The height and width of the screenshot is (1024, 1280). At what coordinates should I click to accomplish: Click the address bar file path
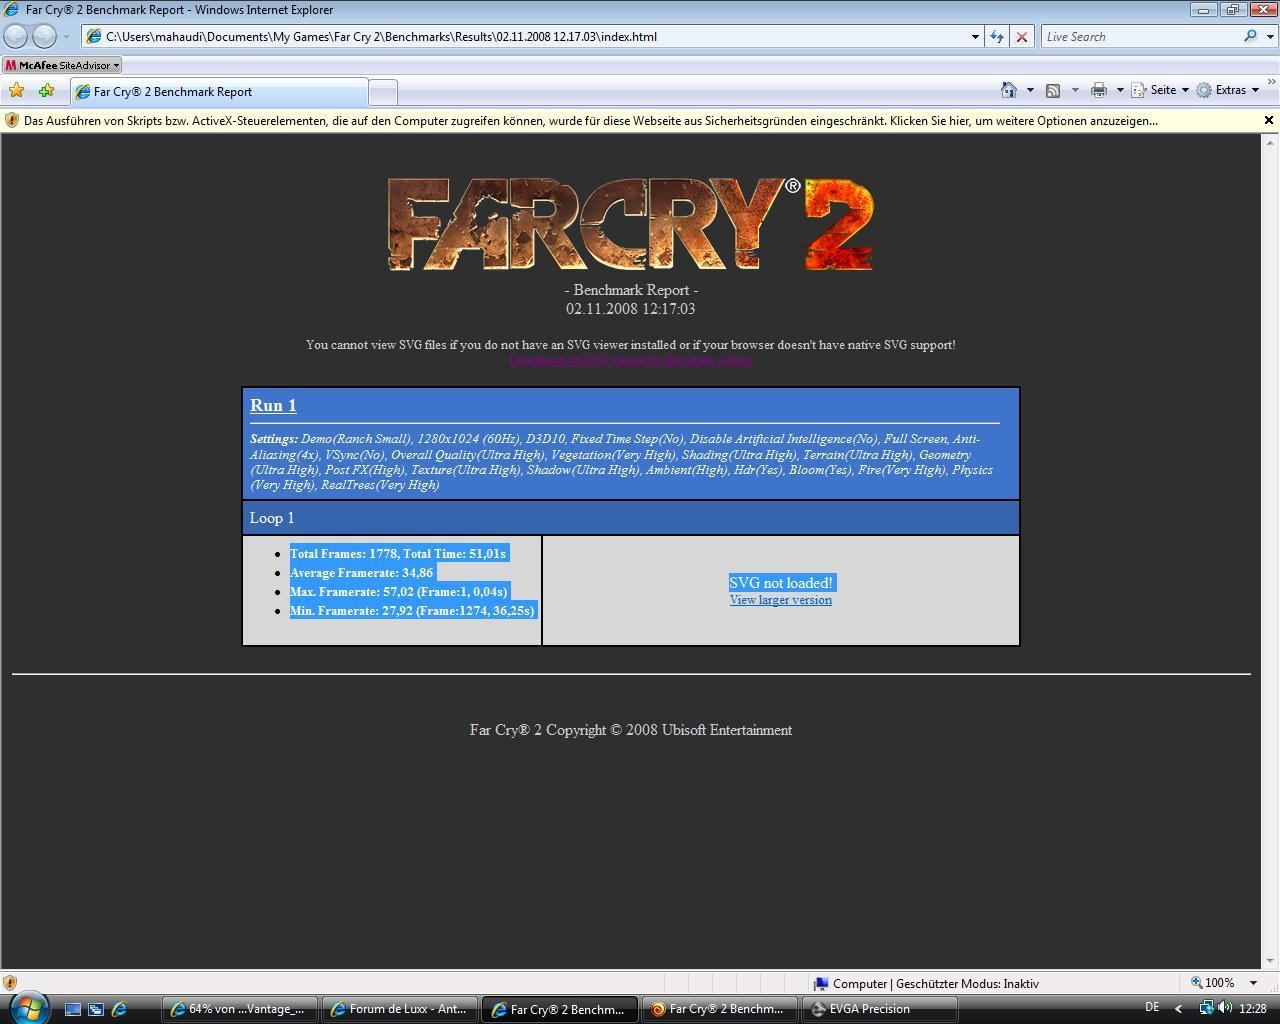[380, 36]
